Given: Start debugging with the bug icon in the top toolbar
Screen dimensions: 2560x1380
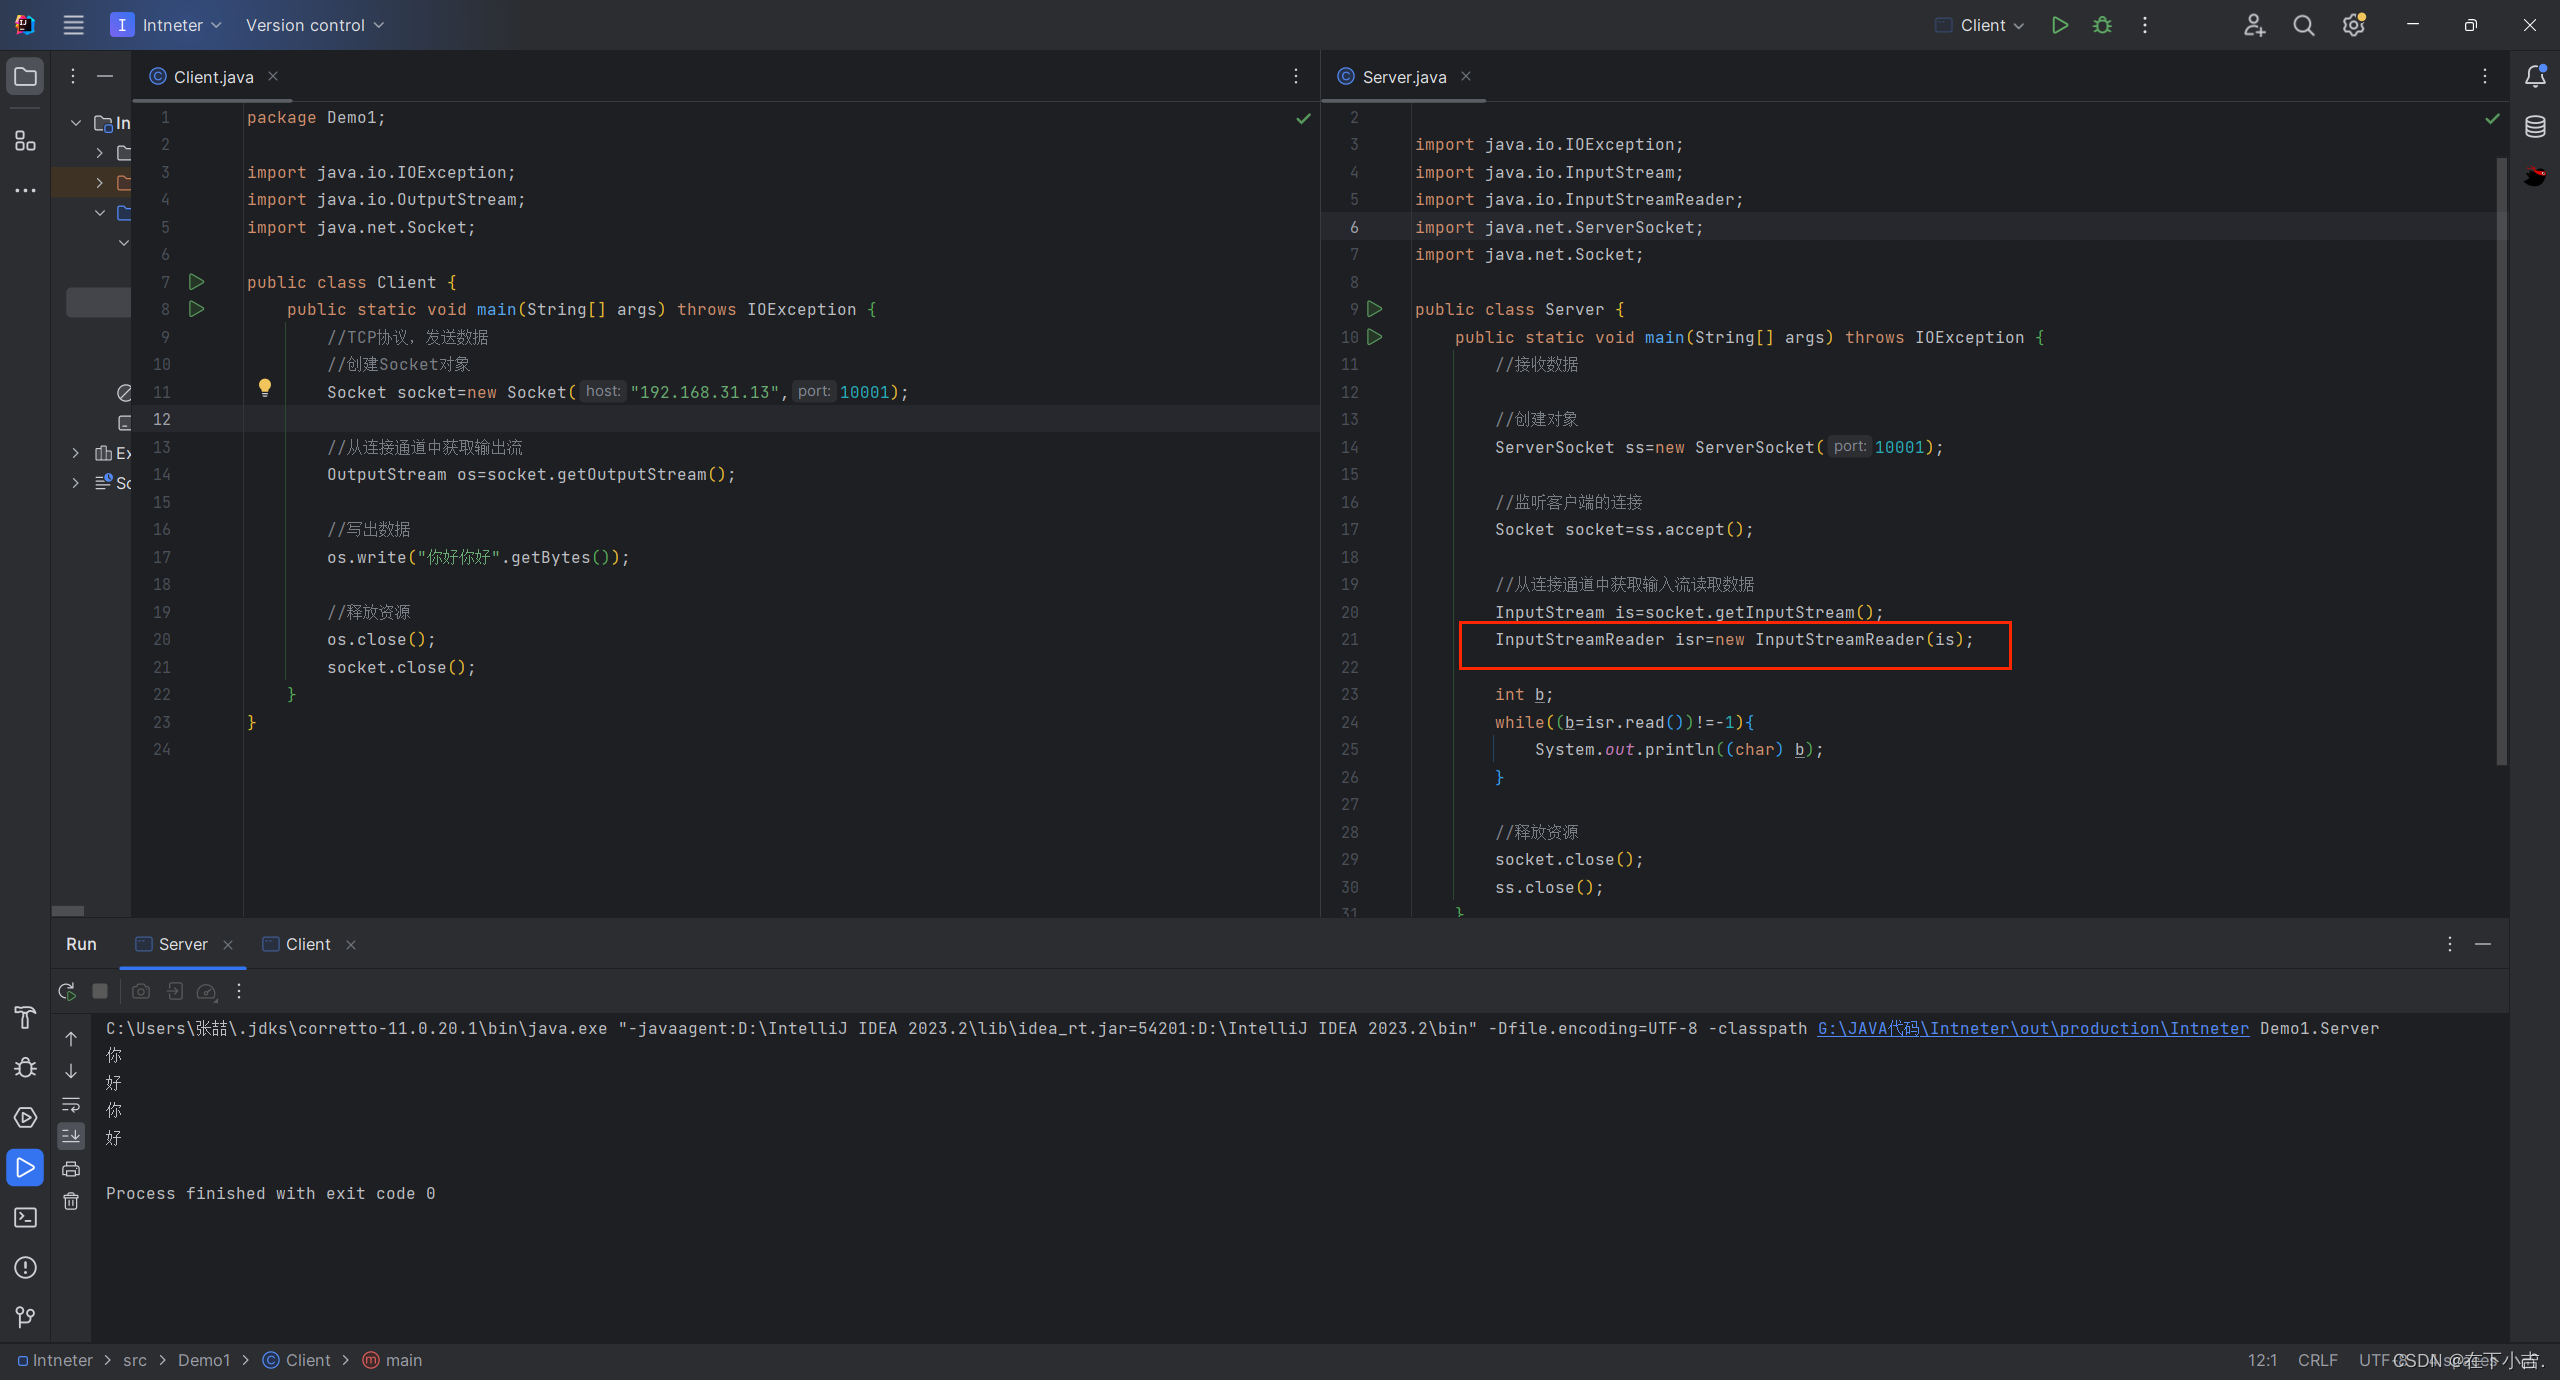Looking at the screenshot, I should click(x=2102, y=25).
